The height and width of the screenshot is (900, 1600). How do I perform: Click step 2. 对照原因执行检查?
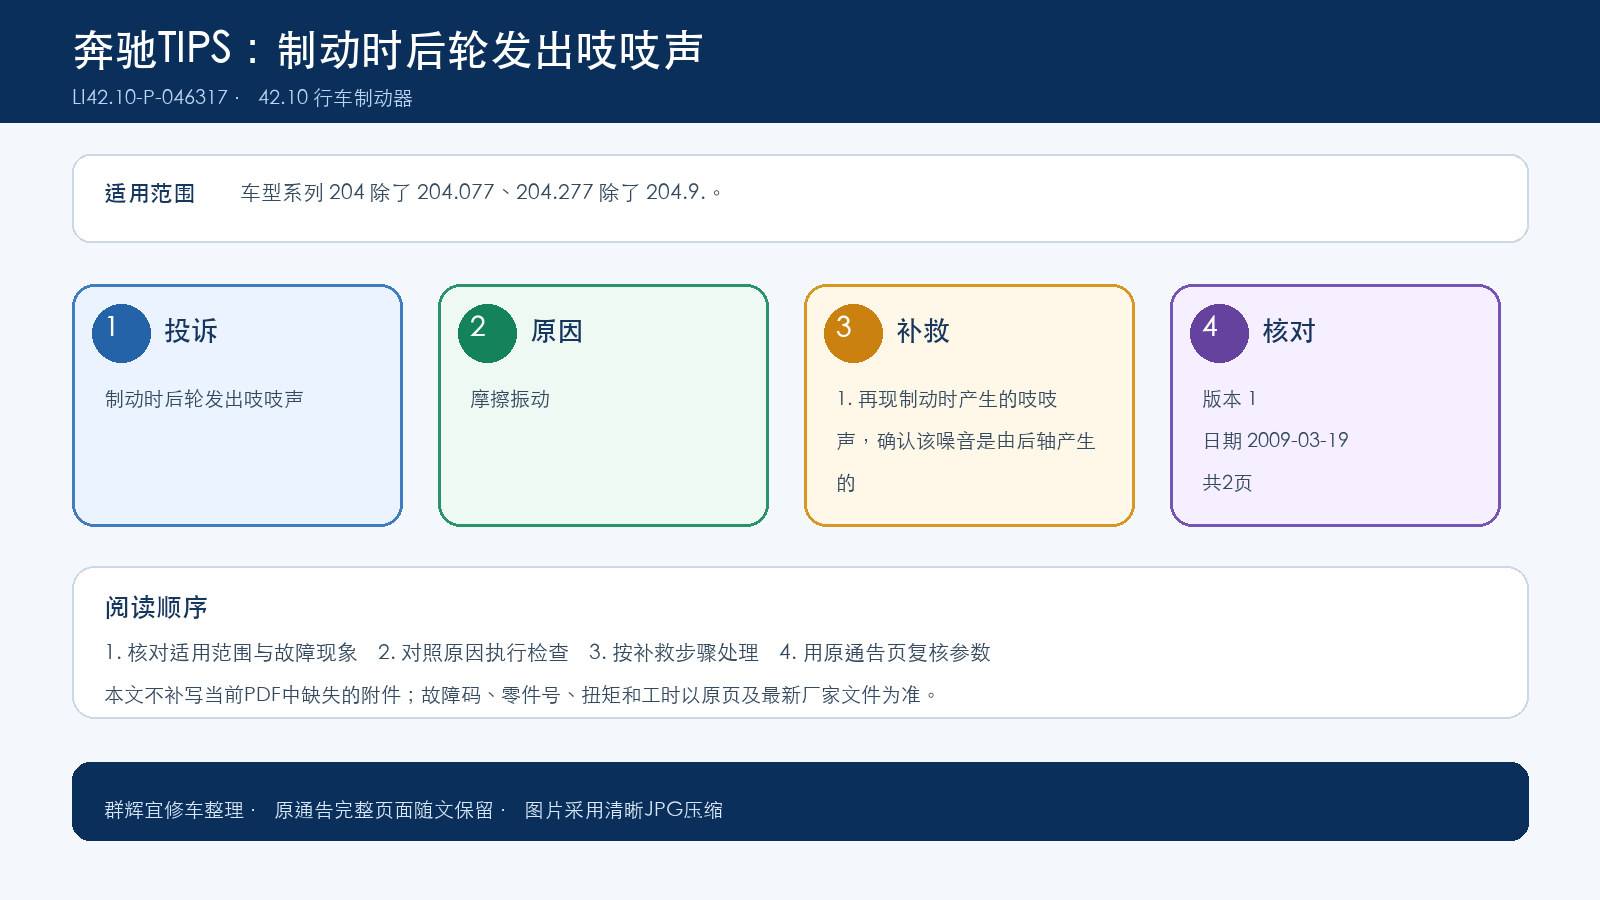tap(473, 653)
